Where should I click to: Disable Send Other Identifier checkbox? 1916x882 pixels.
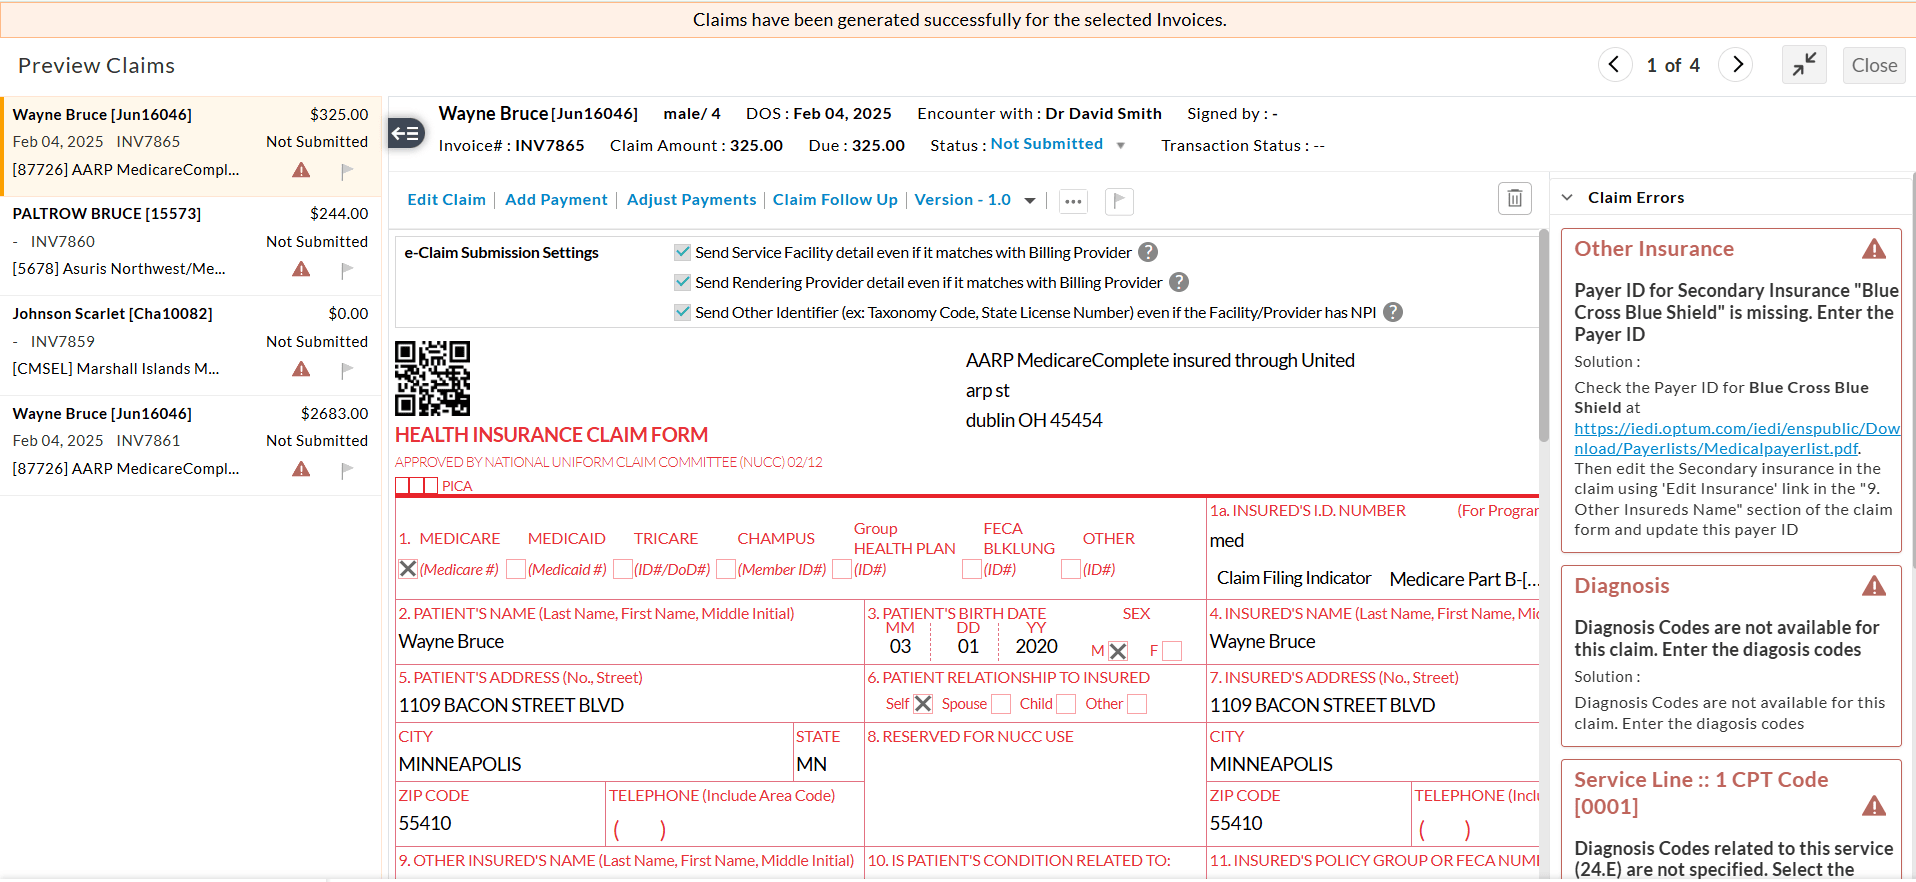pyautogui.click(x=682, y=313)
